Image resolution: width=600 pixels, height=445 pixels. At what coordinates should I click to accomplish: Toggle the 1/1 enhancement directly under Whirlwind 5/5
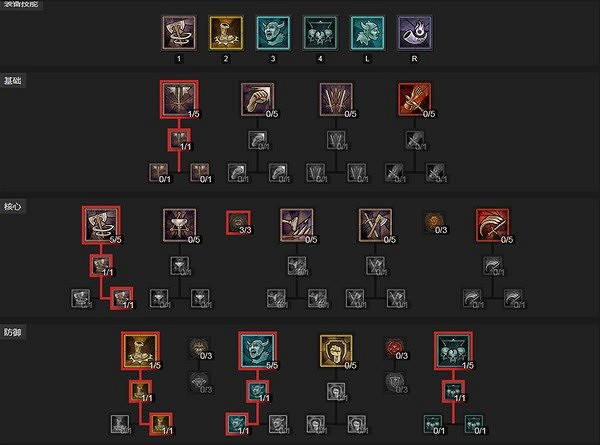coord(101,266)
